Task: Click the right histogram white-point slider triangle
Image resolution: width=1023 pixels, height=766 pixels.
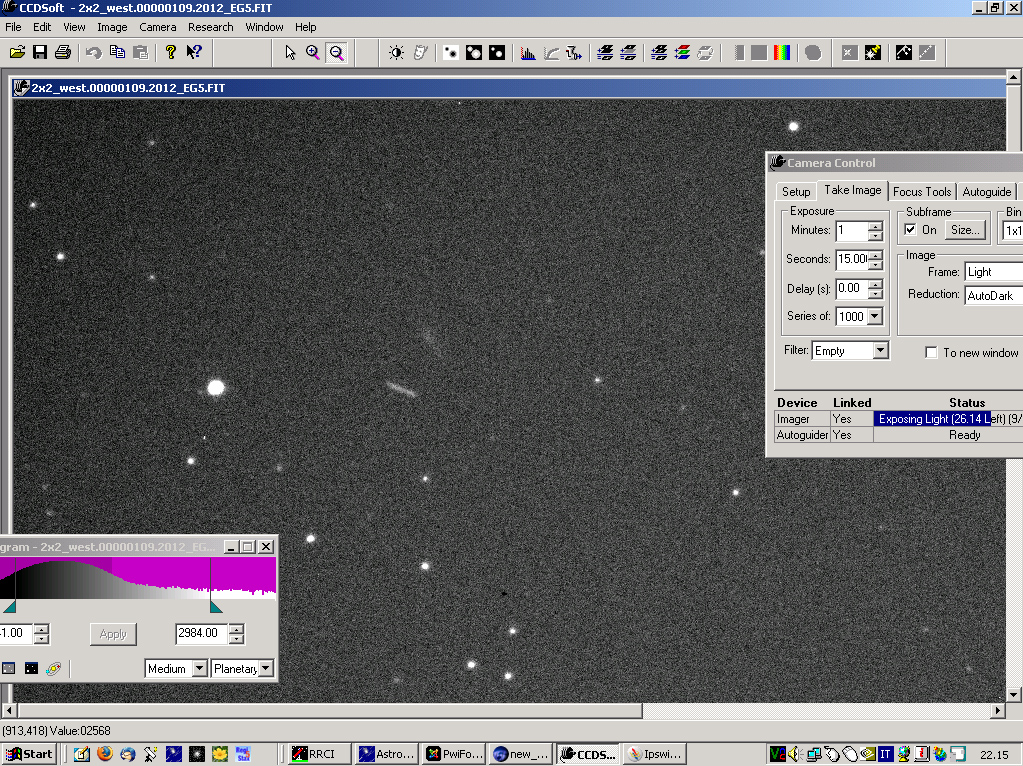Action: pos(216,606)
